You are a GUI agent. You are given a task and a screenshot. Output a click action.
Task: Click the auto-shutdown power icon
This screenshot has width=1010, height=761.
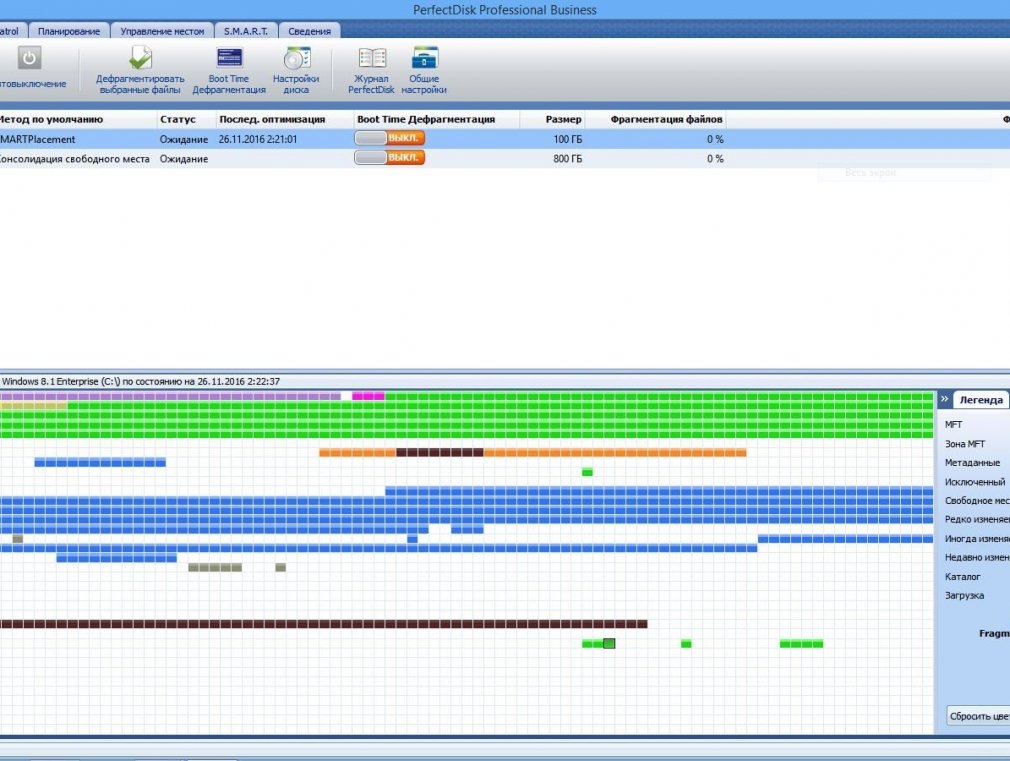[28, 59]
